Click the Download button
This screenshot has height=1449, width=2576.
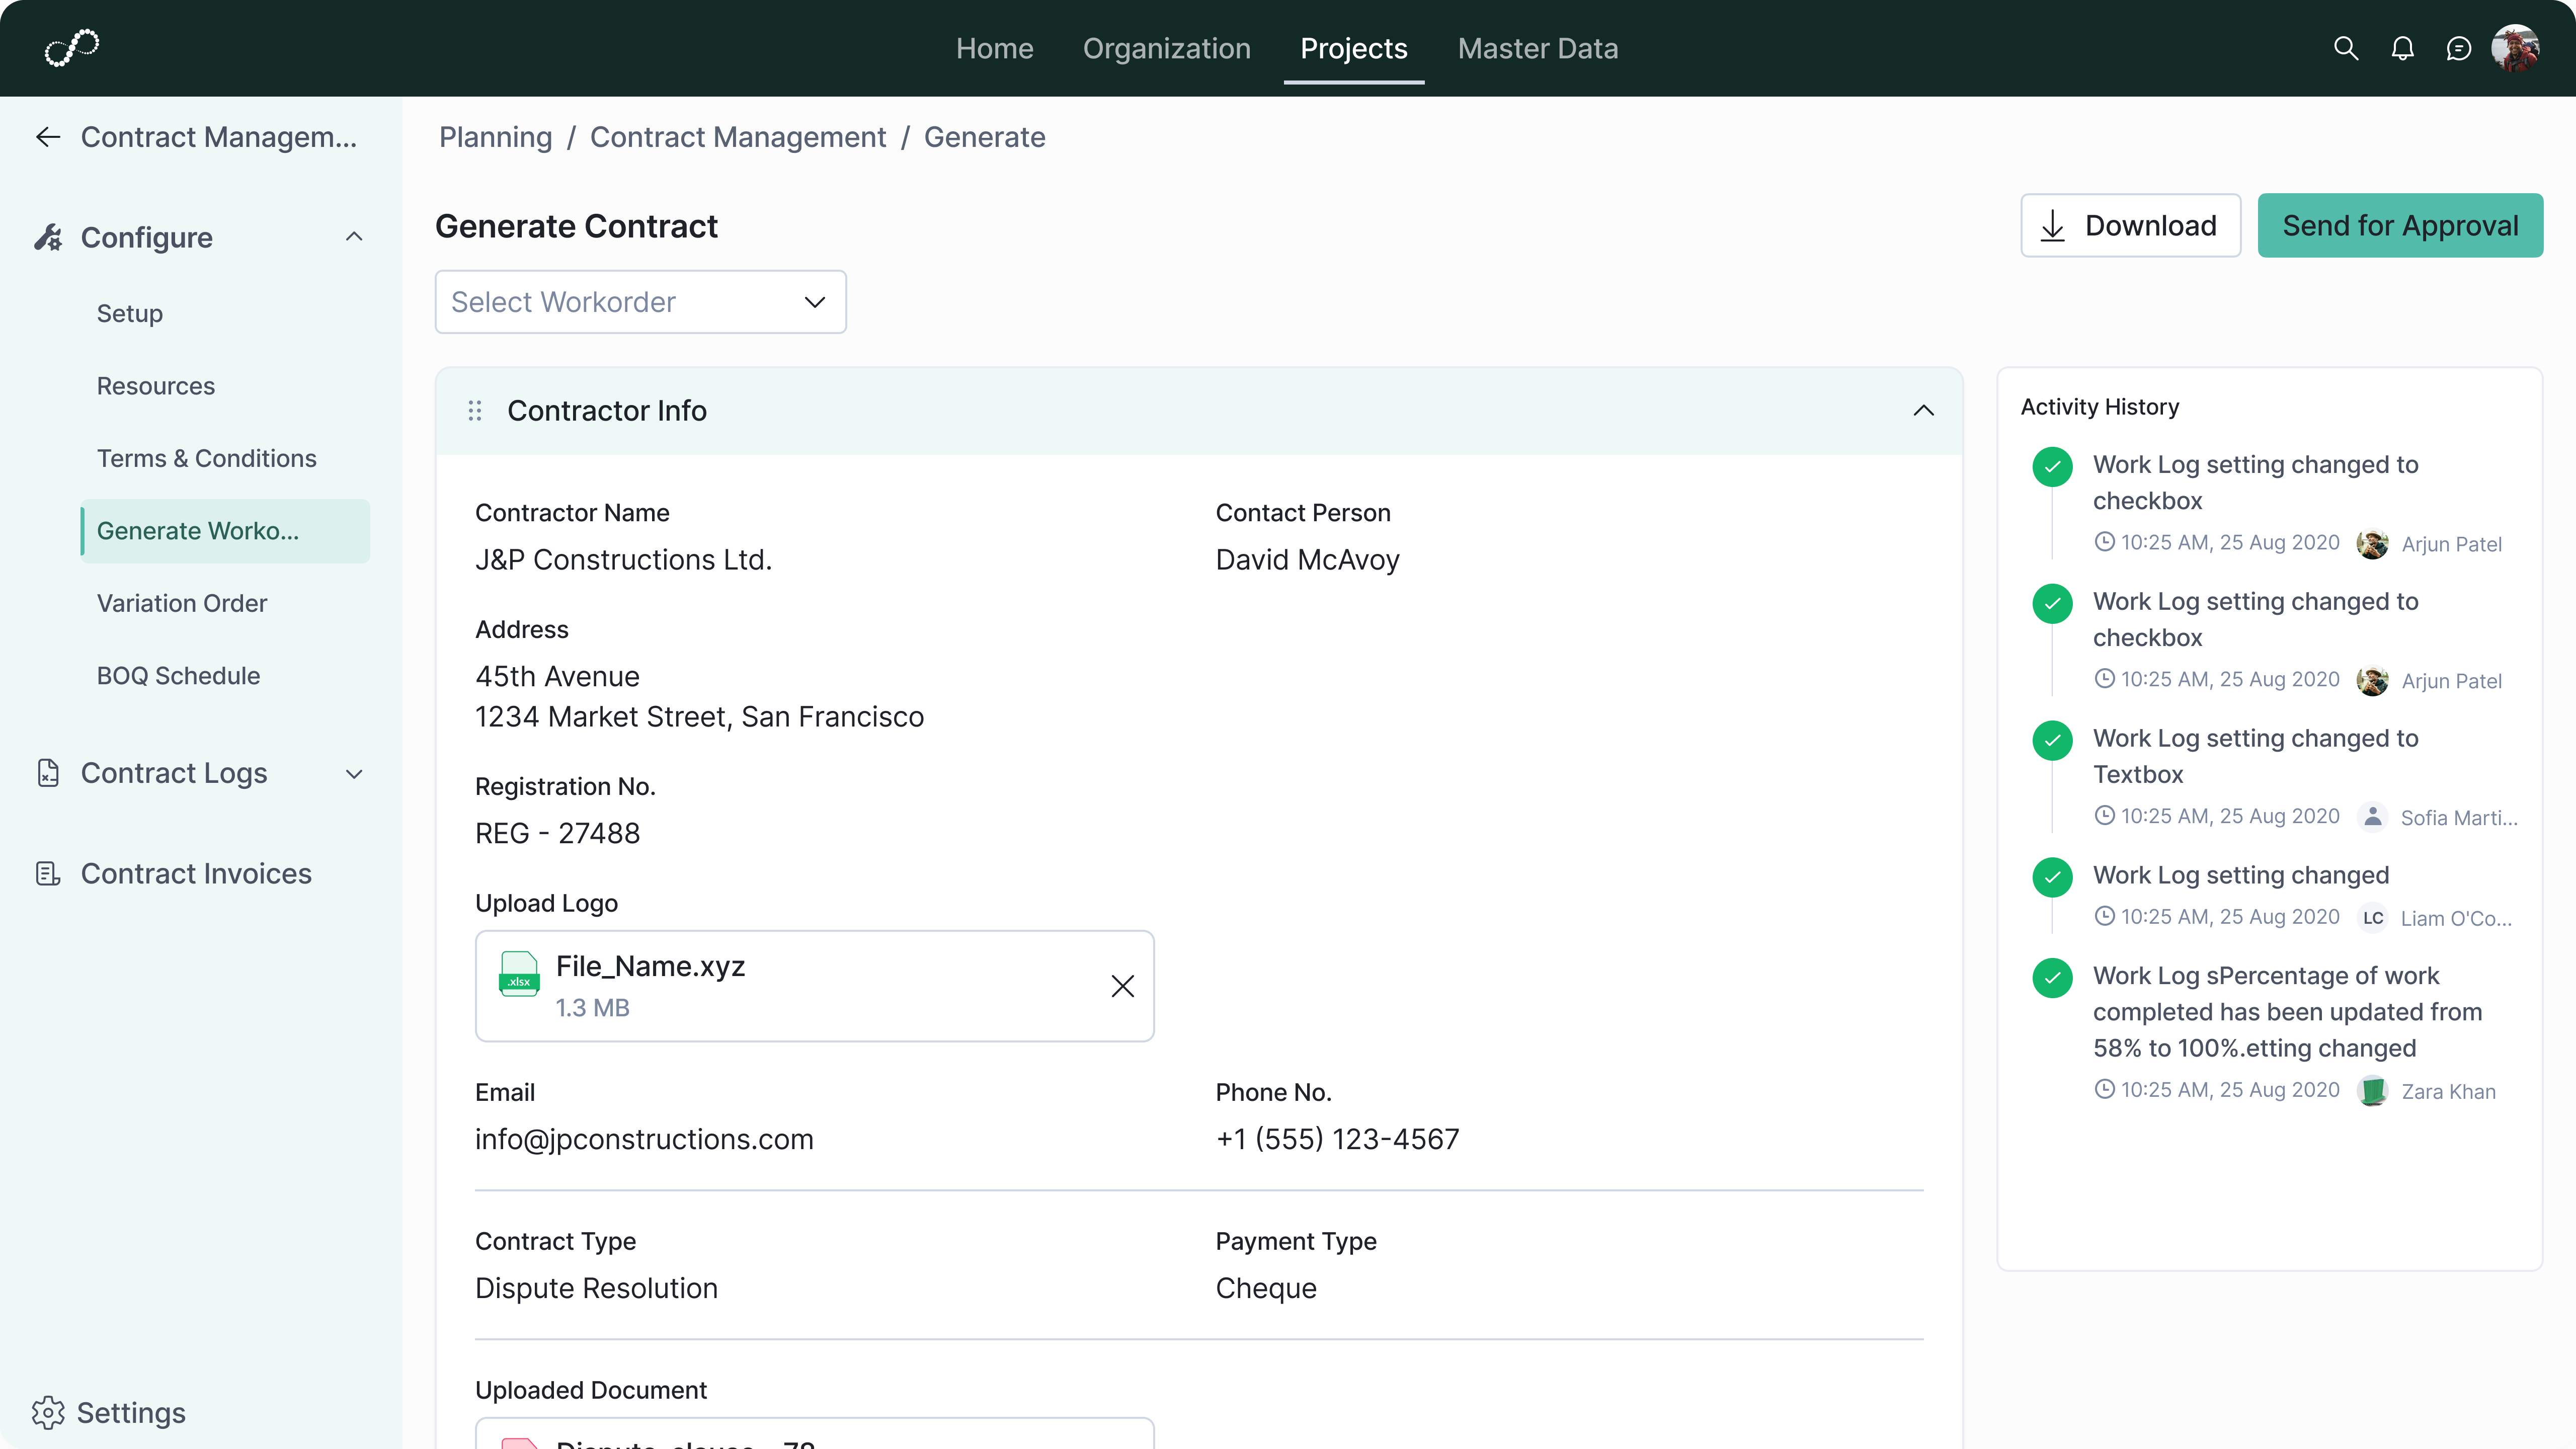pyautogui.click(x=2131, y=226)
